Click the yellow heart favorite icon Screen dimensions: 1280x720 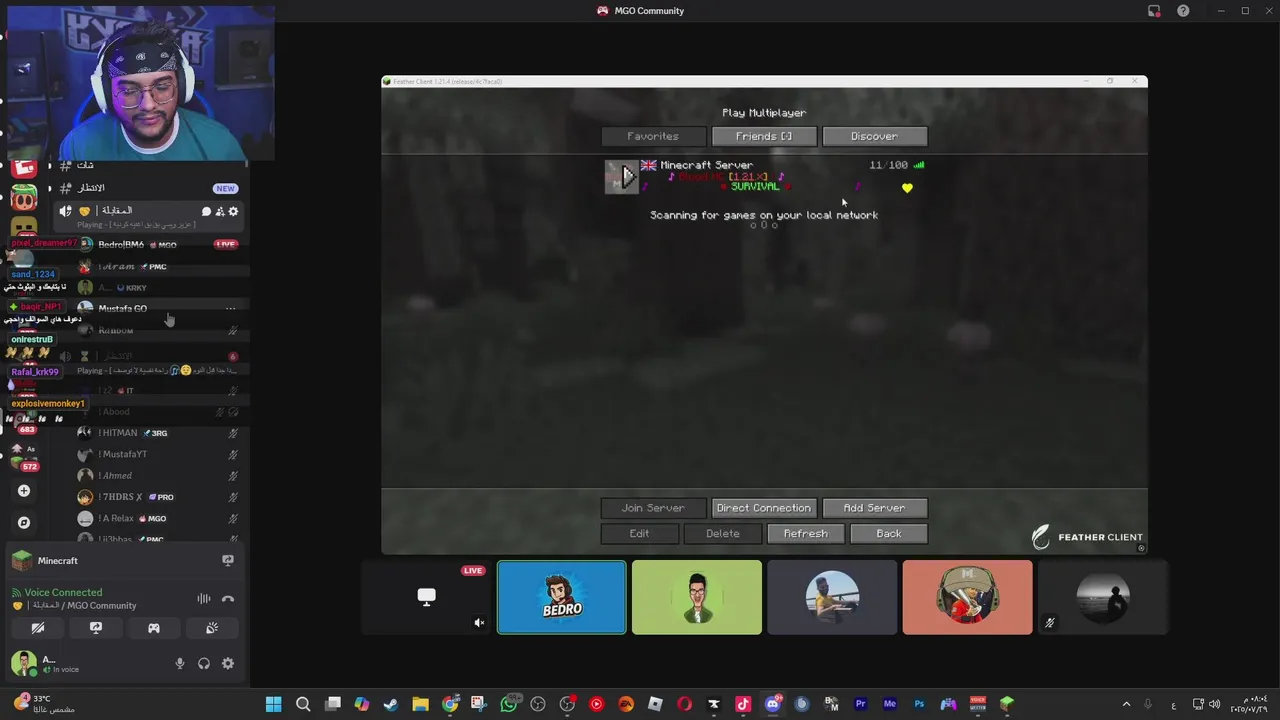pos(907,188)
